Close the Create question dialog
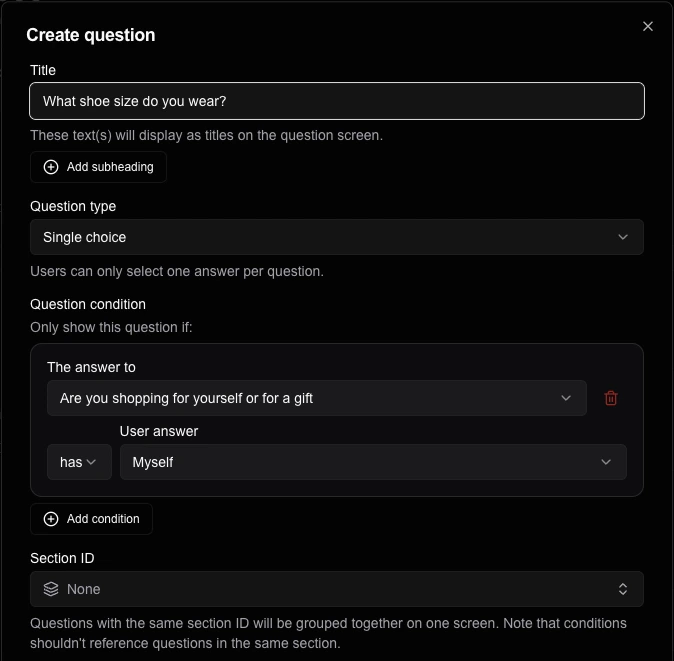Image resolution: width=674 pixels, height=661 pixels. [x=648, y=27]
